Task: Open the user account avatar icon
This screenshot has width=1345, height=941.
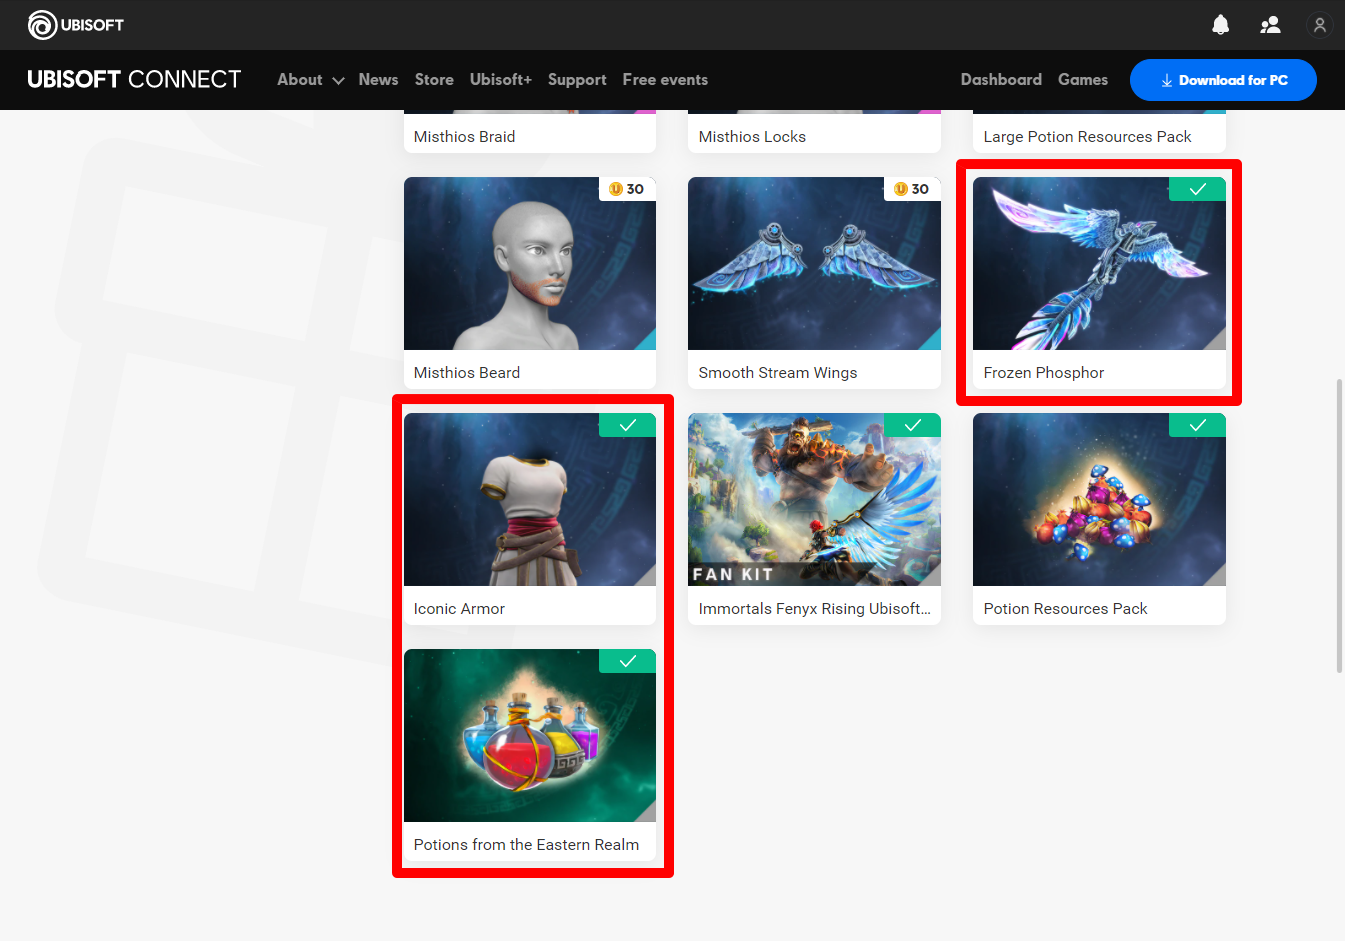Action: [x=1320, y=25]
